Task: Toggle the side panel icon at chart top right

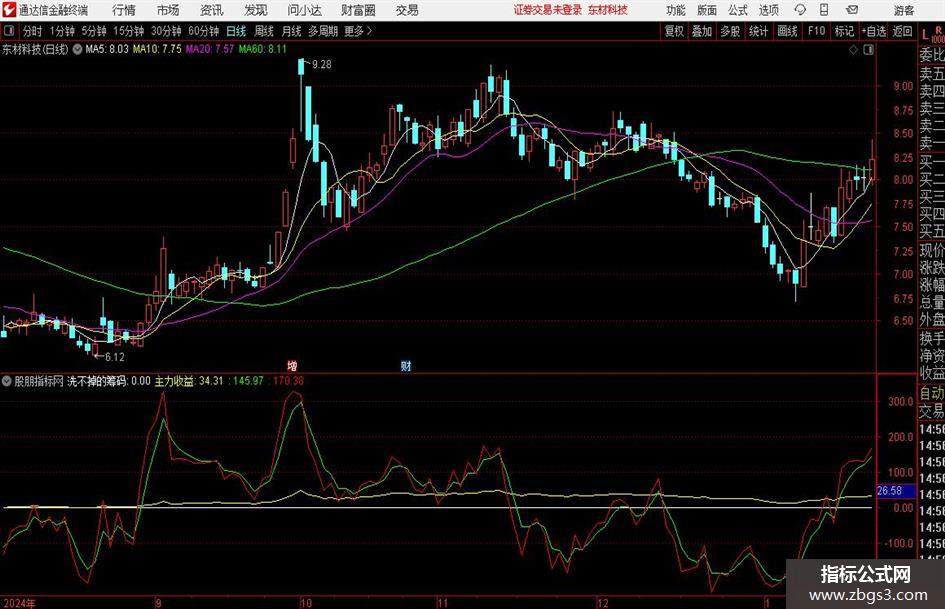Action: 868,50
